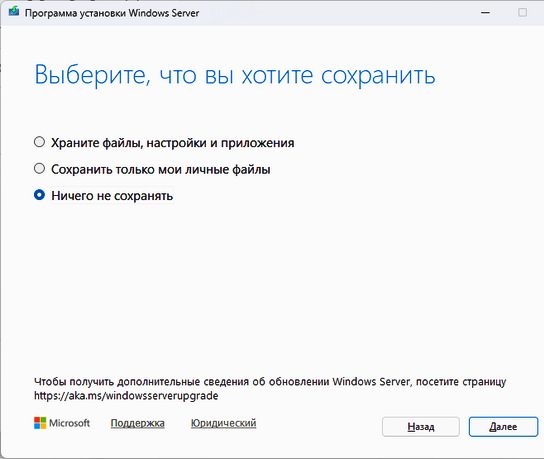This screenshot has width=544, height=459.
Task: Click the window title 'Программа установки Windows Server'
Action: (x=112, y=13)
